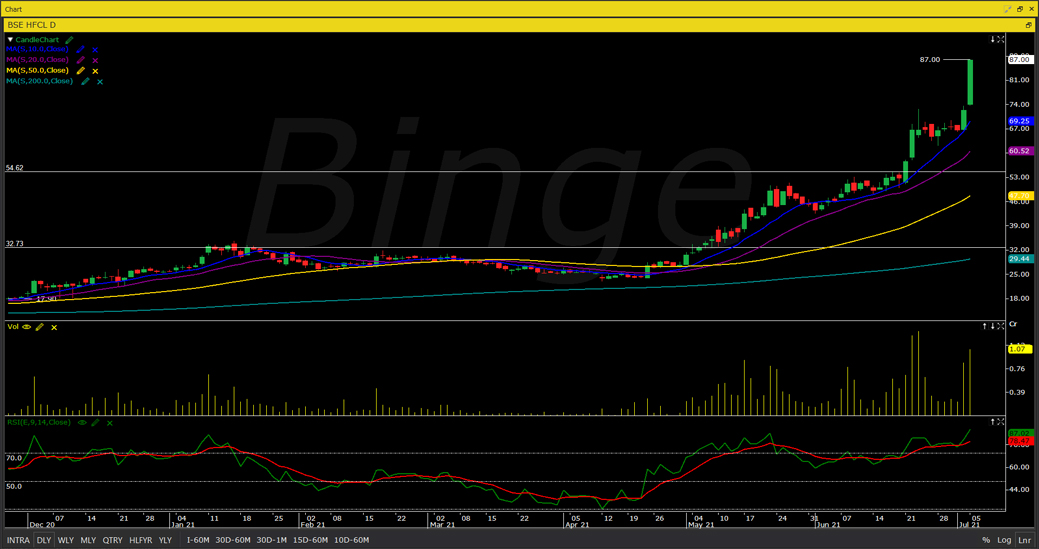
Task: Remove the RSI(E,9,14,Close) indicator
Action: (x=110, y=422)
